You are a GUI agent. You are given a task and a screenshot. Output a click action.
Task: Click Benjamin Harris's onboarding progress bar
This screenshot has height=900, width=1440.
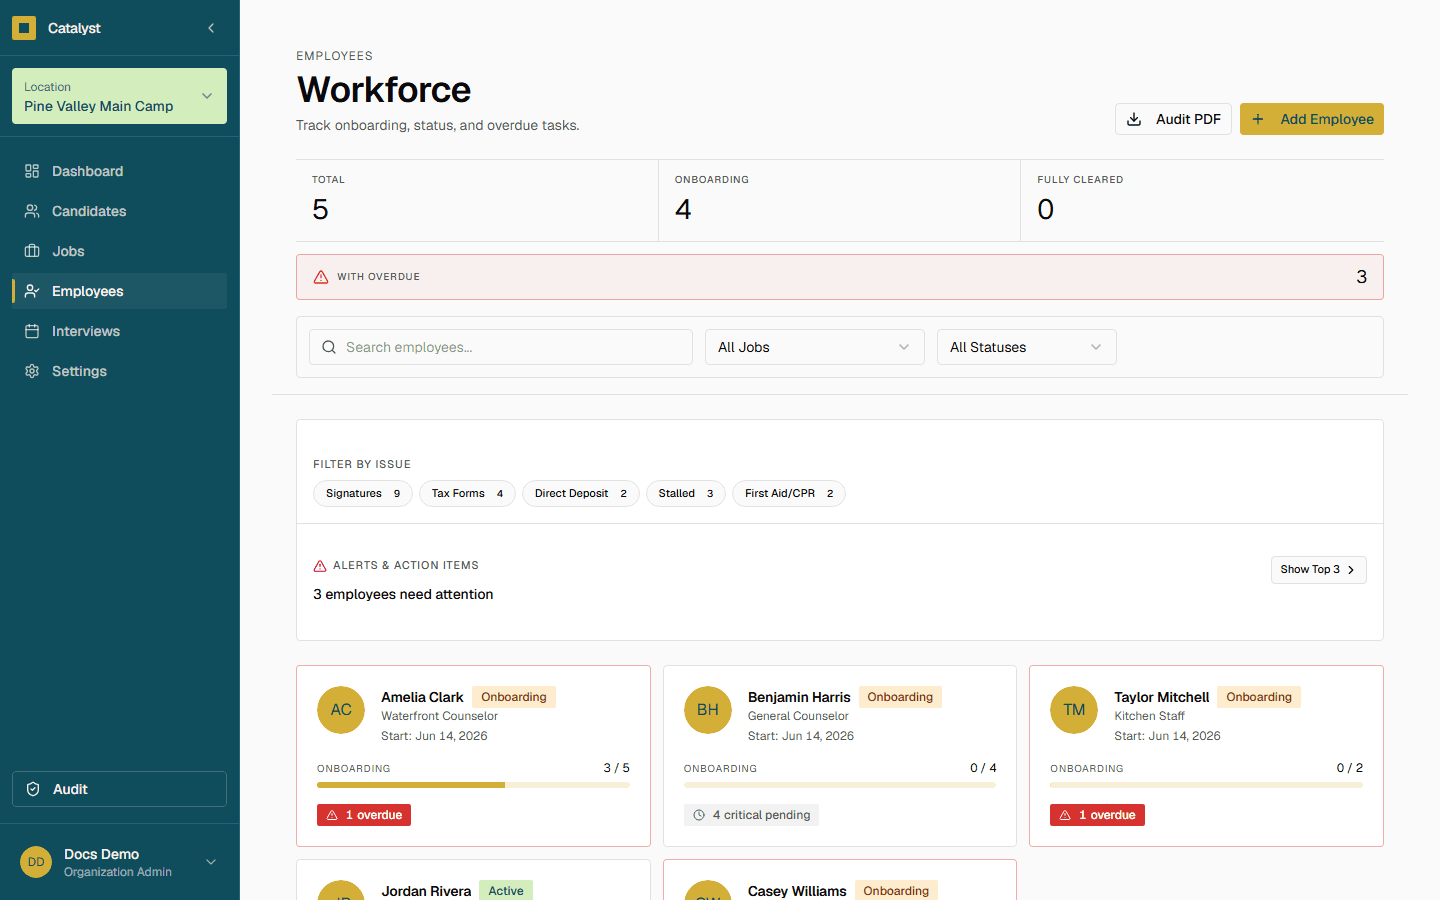pyautogui.click(x=840, y=785)
